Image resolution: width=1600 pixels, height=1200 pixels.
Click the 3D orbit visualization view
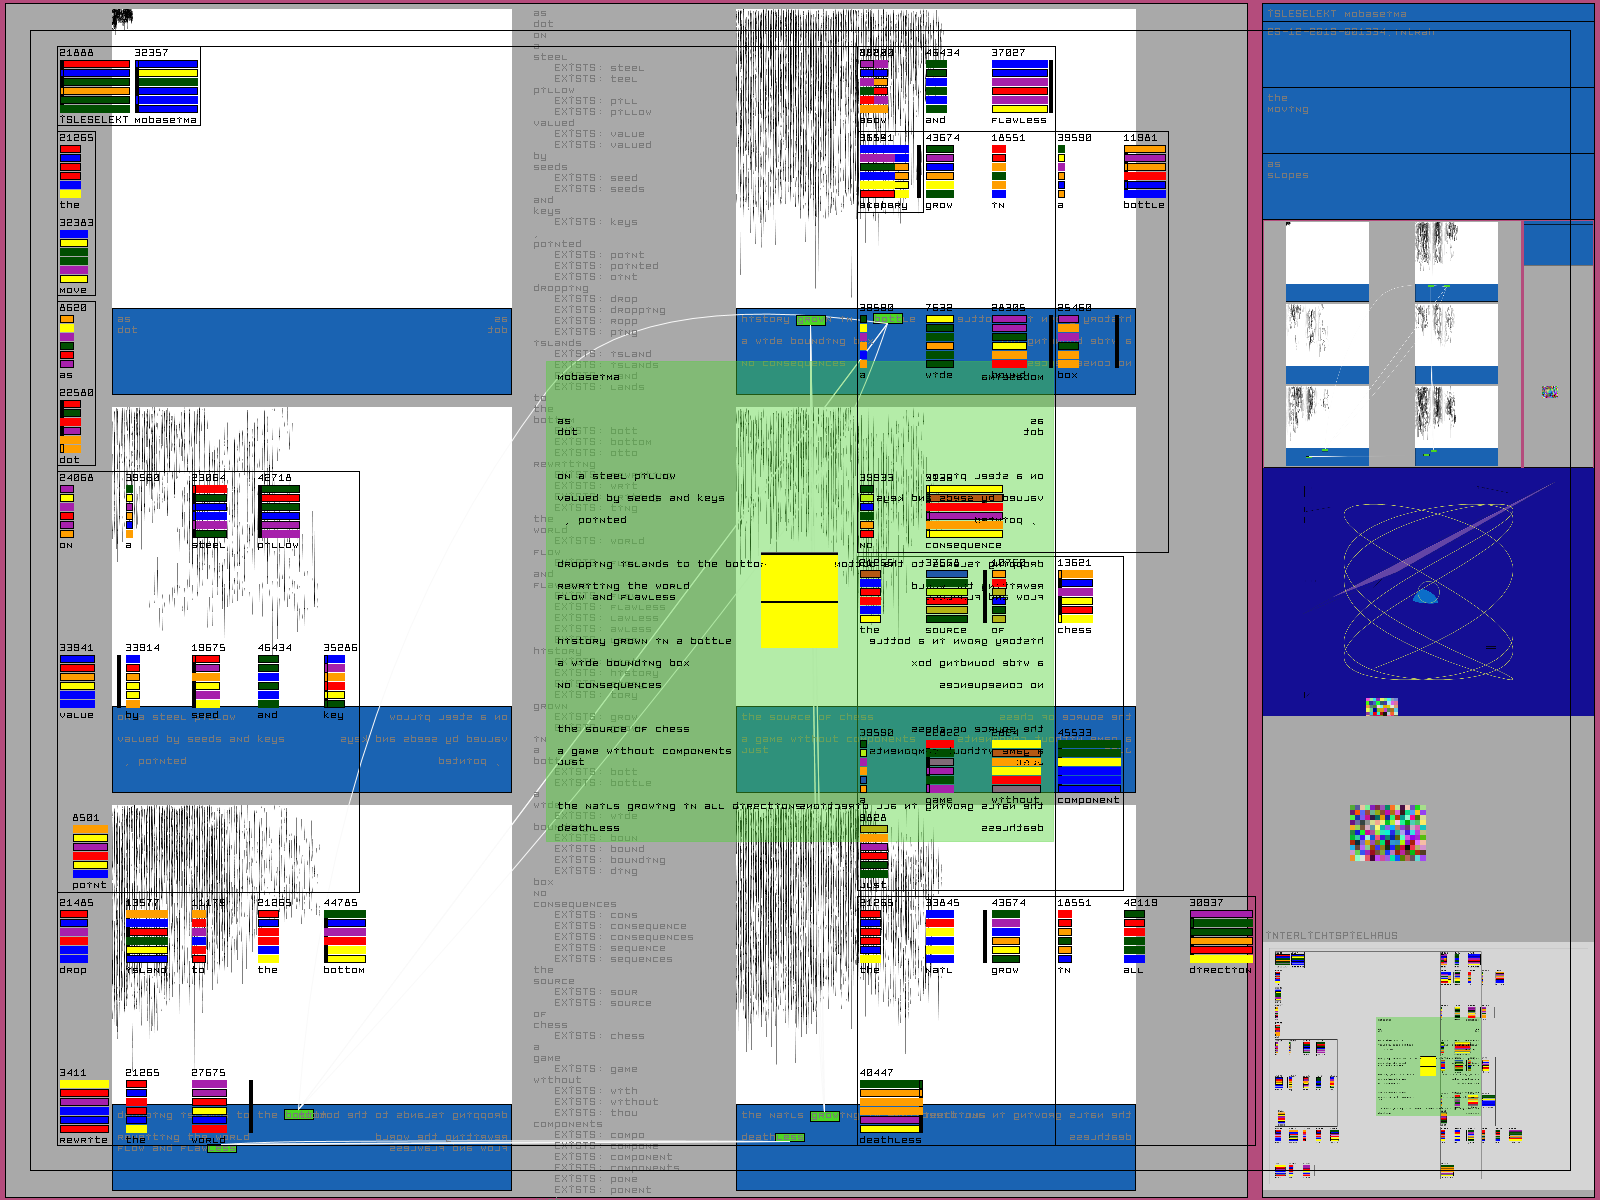[1427, 591]
